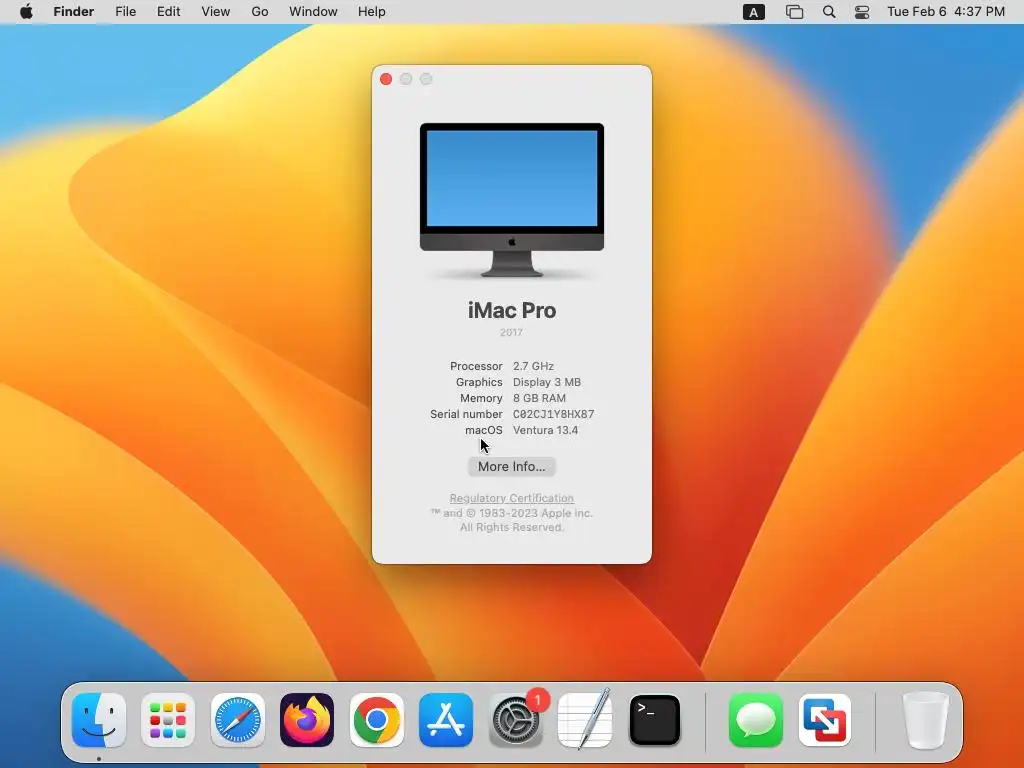Open the Regulatory Certification link
1024x768 pixels.
(x=511, y=498)
